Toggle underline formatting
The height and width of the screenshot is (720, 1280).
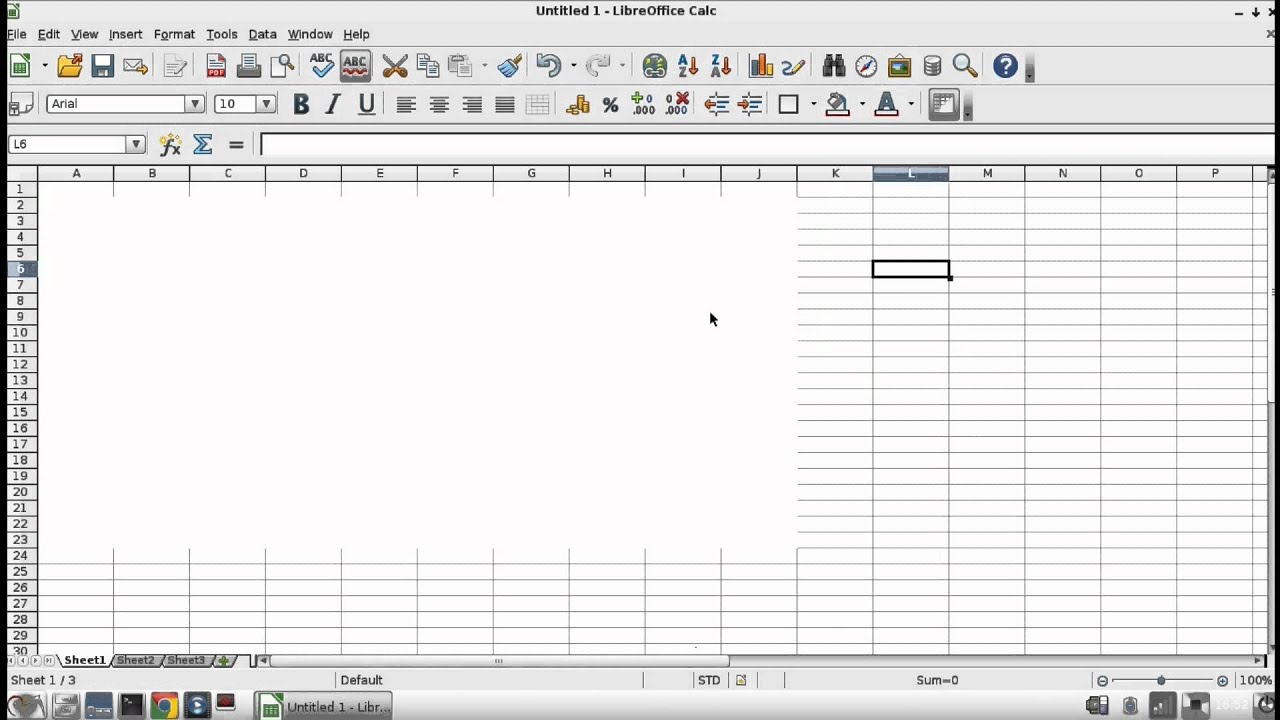point(366,104)
